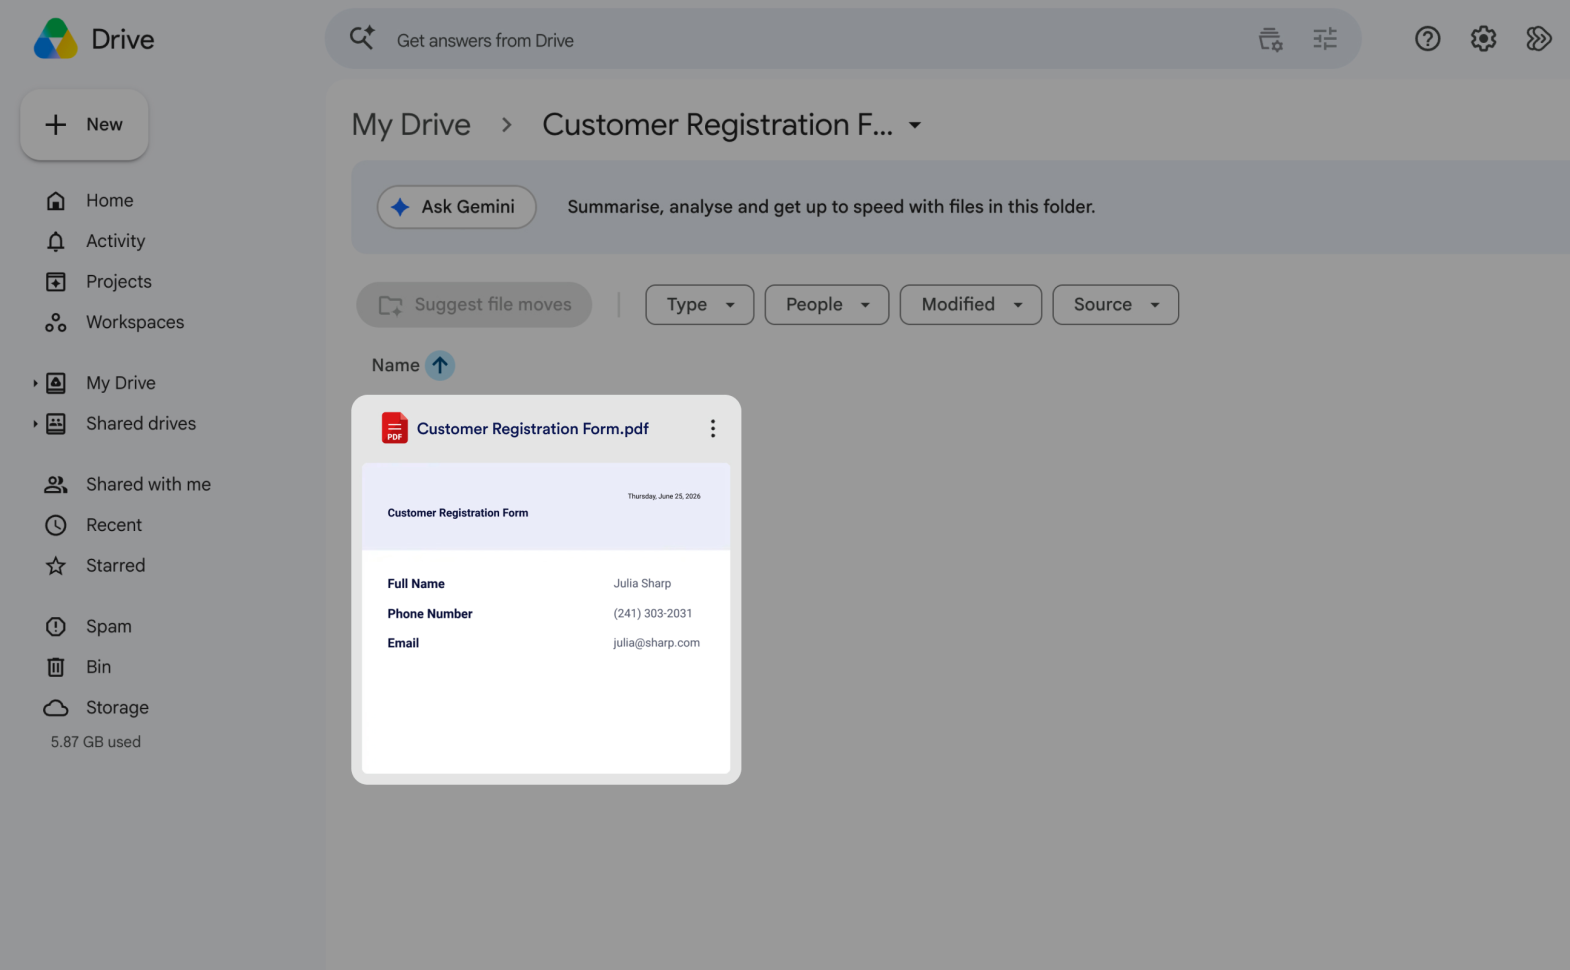The height and width of the screenshot is (970, 1570).
Task: Expand the My Drive tree arrow
Action: [35, 383]
